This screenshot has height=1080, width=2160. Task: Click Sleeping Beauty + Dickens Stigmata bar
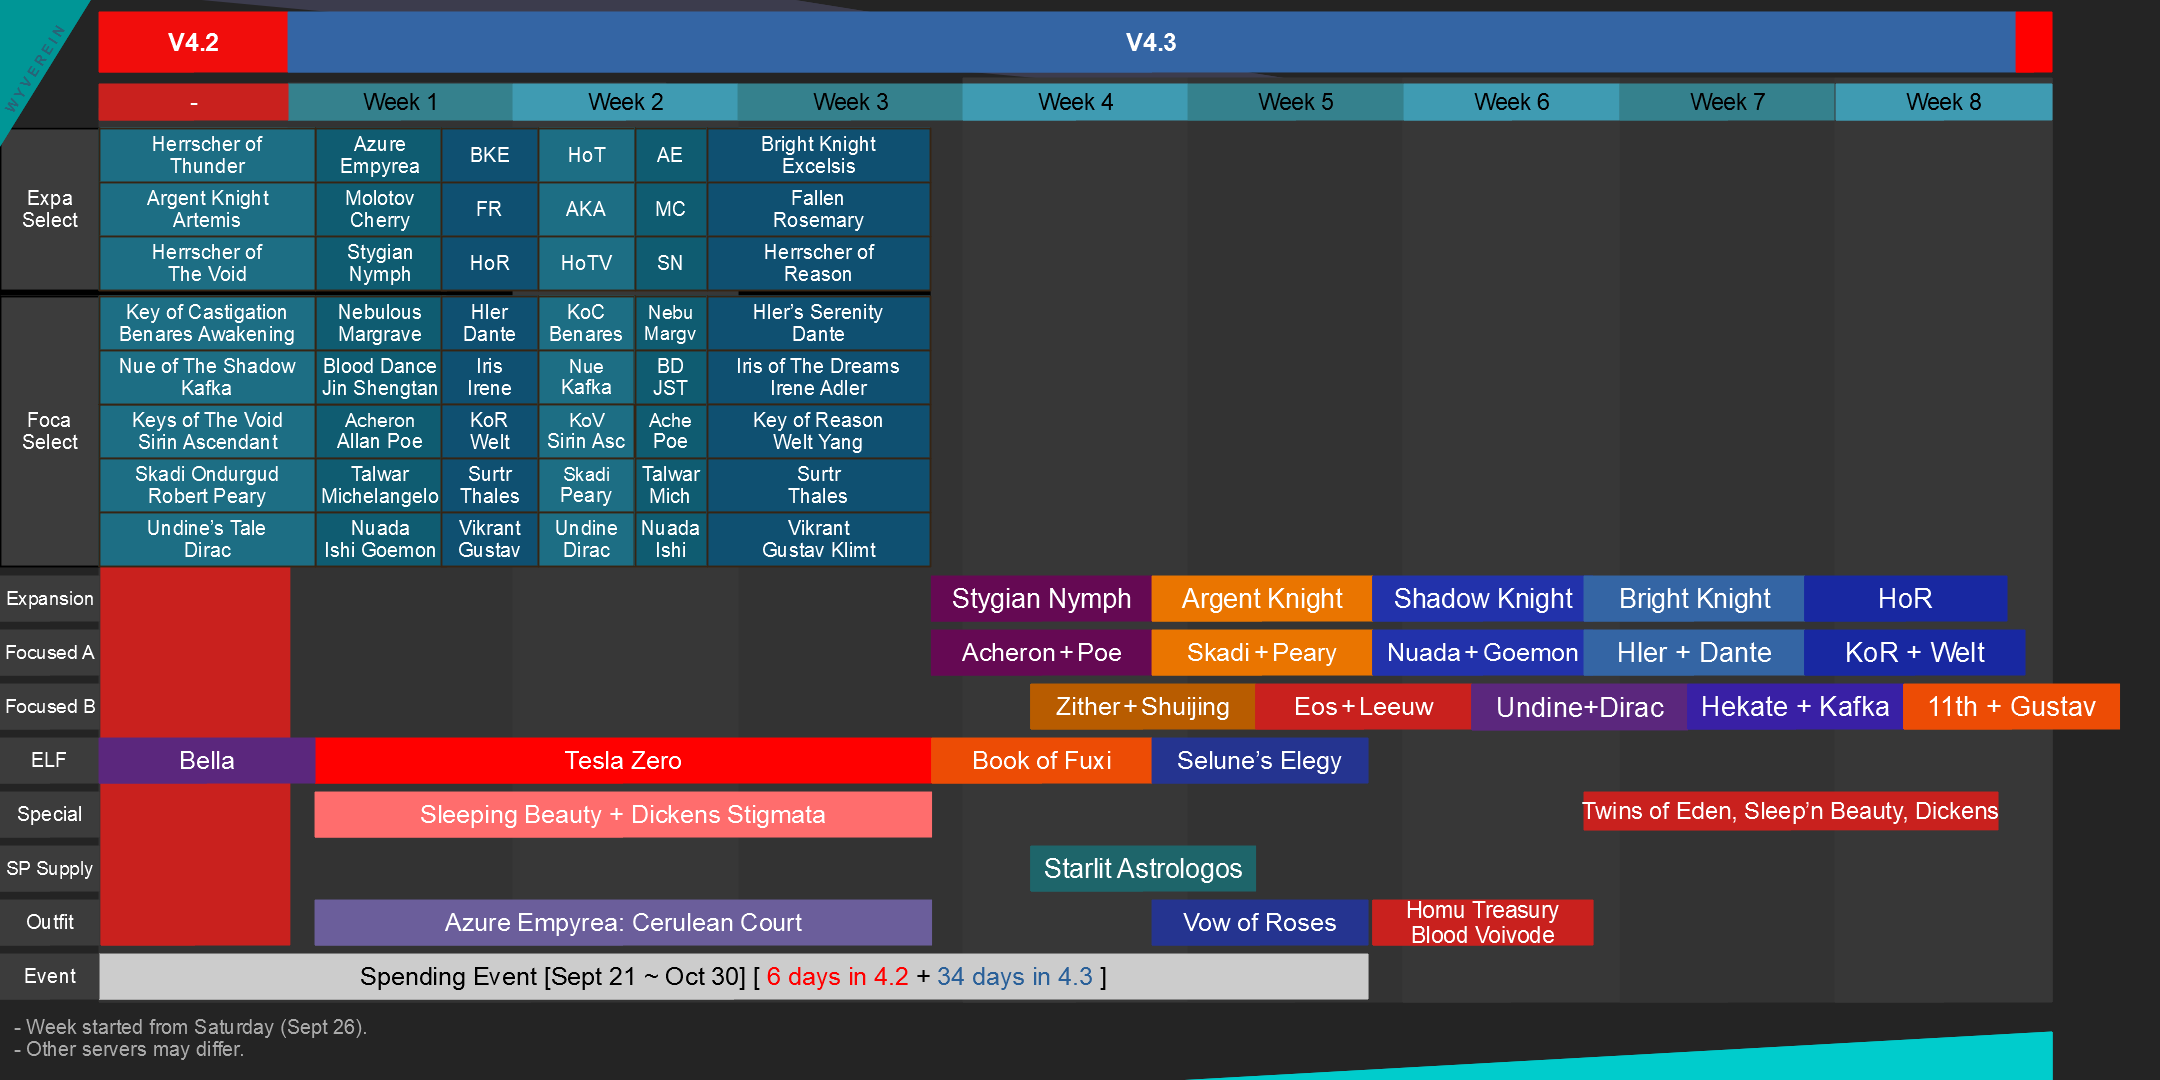[x=623, y=814]
